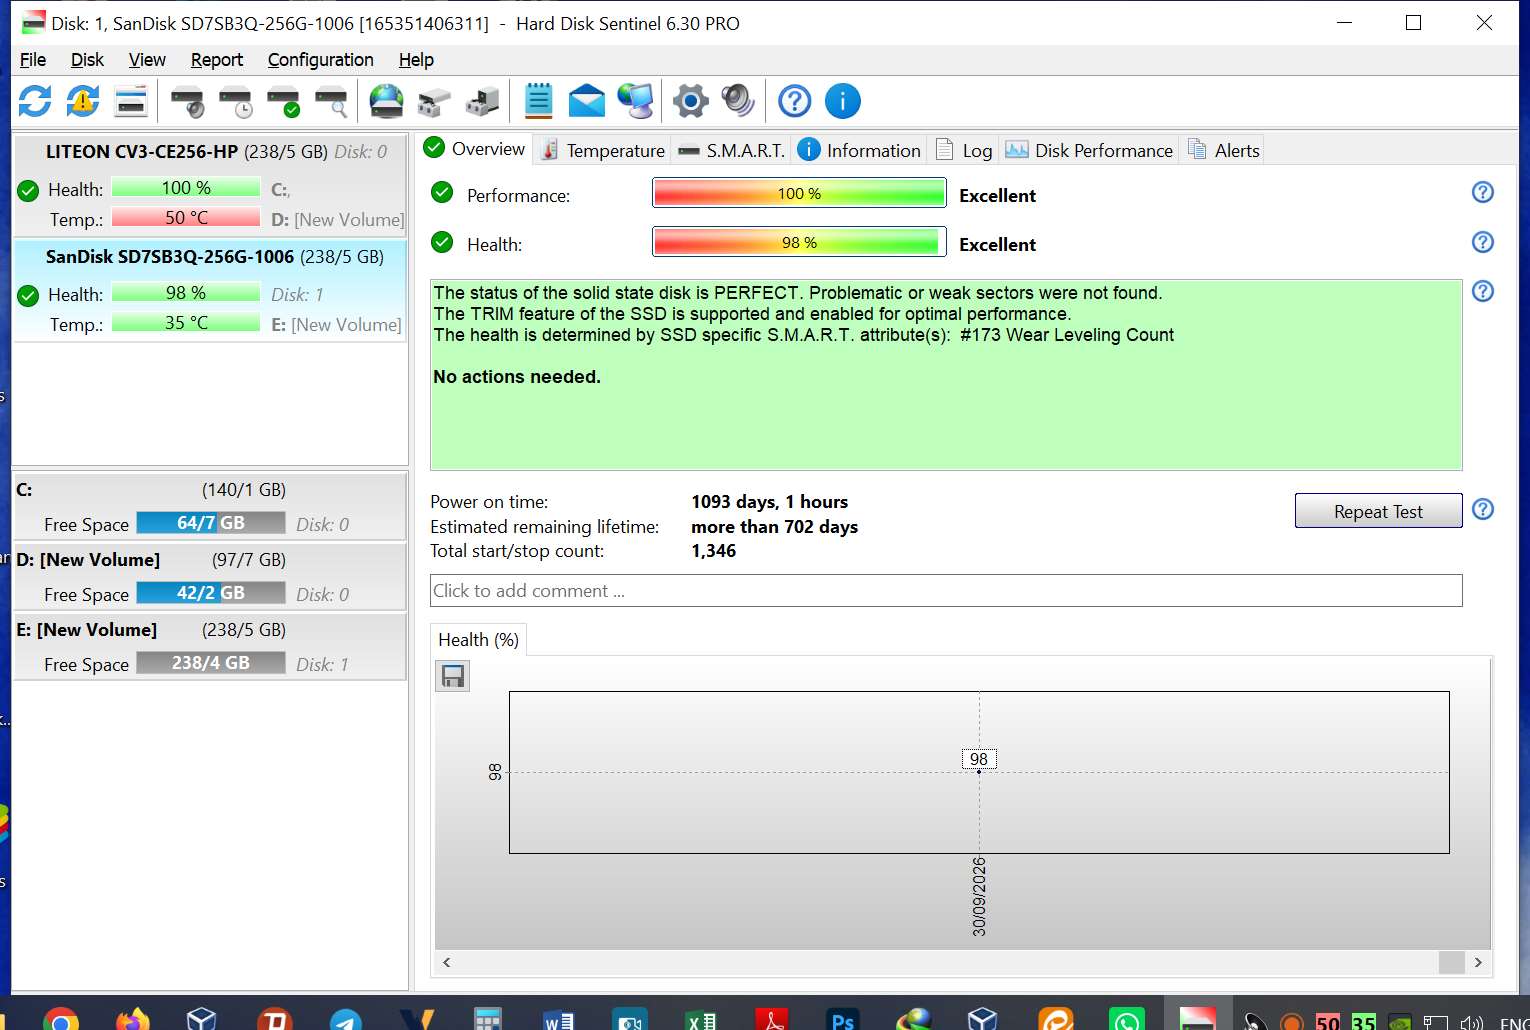Click the E: volume free space bar

pyautogui.click(x=211, y=663)
